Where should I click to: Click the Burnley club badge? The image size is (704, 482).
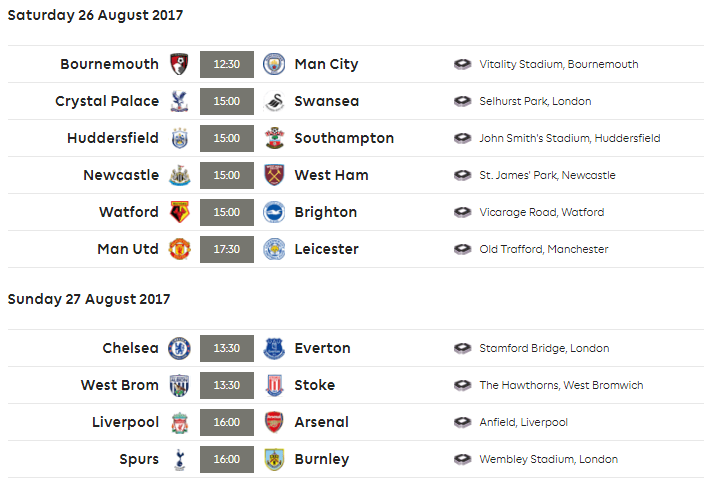point(274,459)
